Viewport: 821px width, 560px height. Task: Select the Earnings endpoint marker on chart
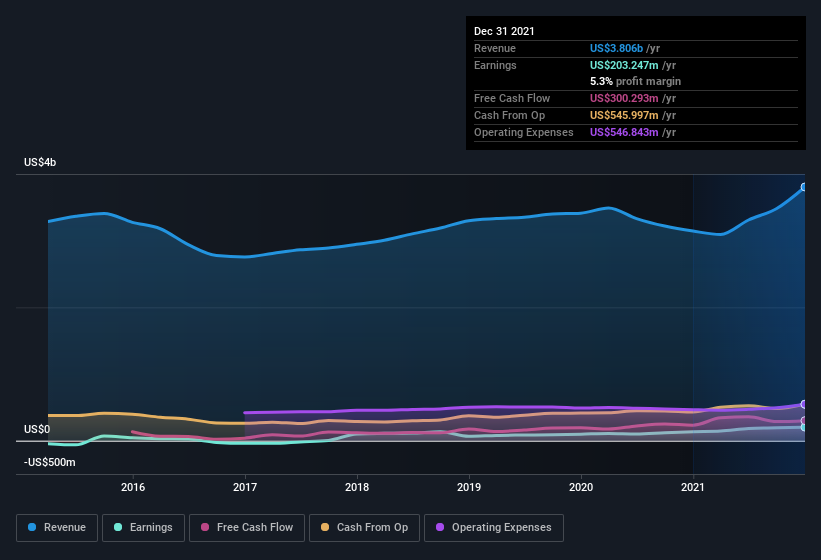(x=804, y=427)
